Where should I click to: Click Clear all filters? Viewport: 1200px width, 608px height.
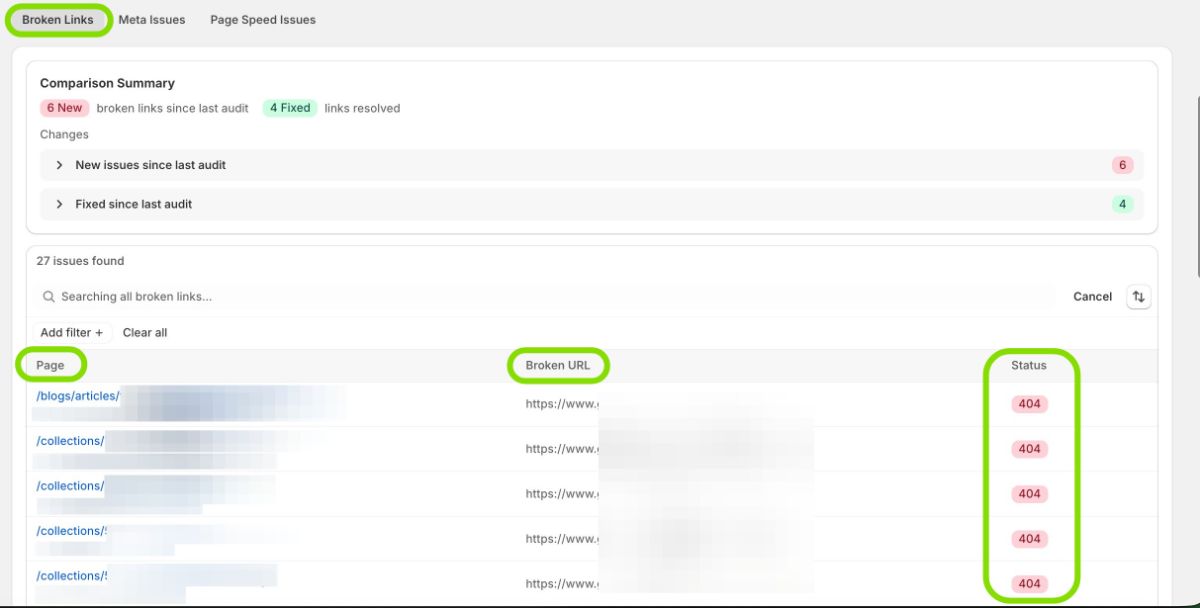(x=145, y=333)
